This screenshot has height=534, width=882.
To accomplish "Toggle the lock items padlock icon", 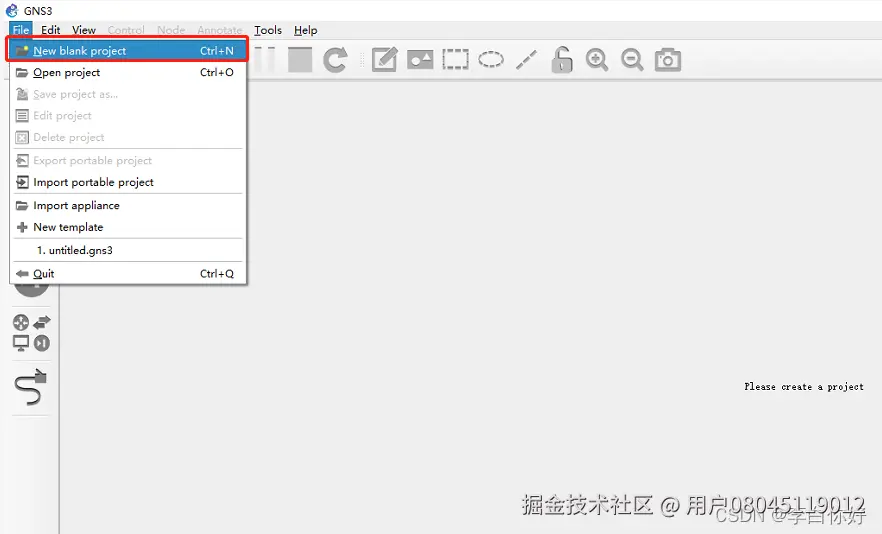I will pos(561,60).
